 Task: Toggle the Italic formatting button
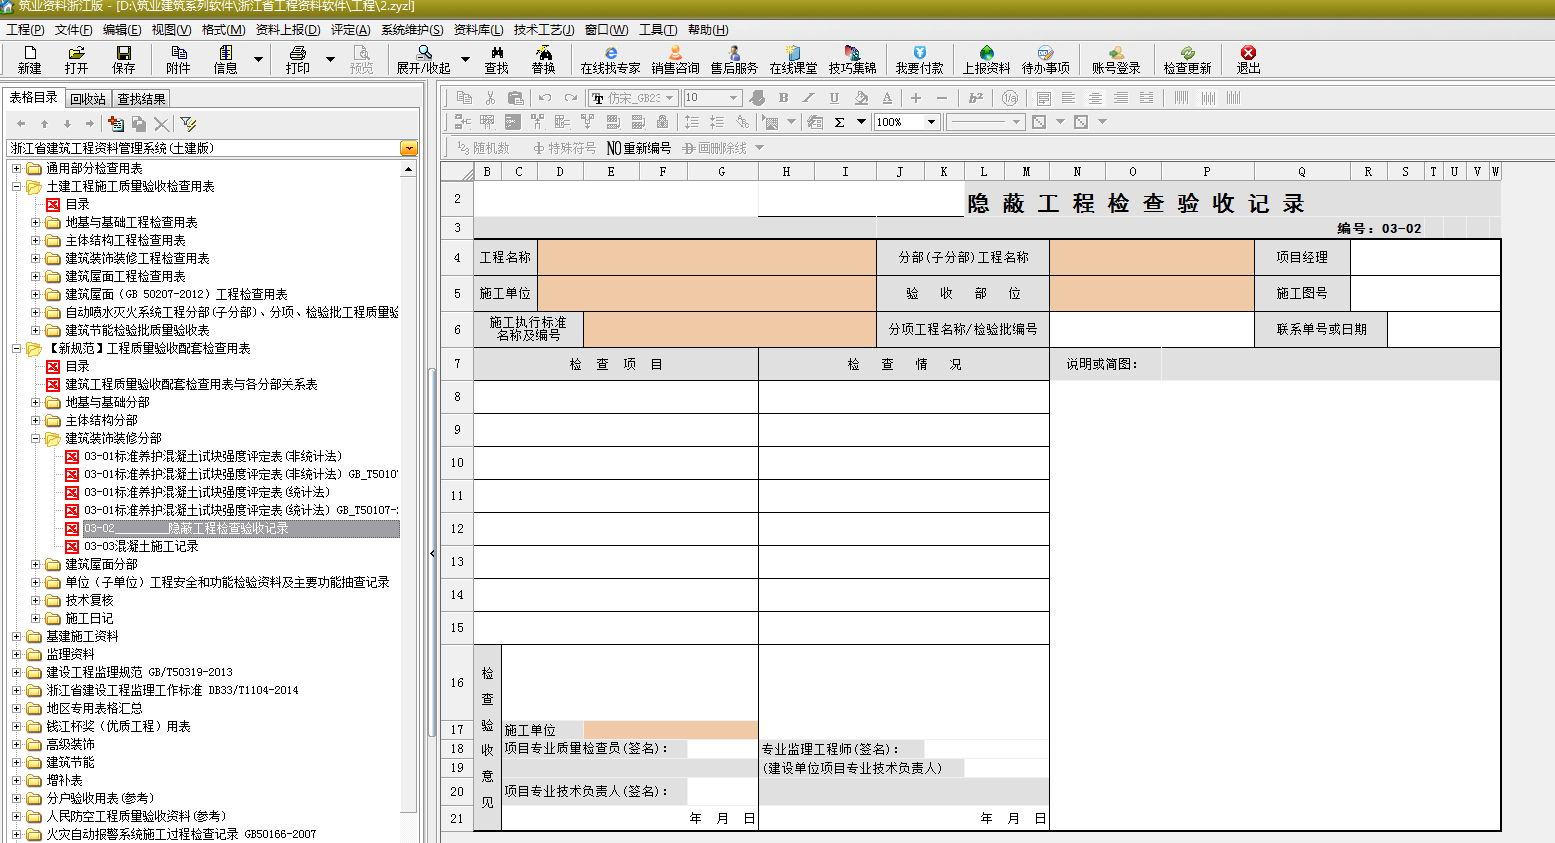808,98
